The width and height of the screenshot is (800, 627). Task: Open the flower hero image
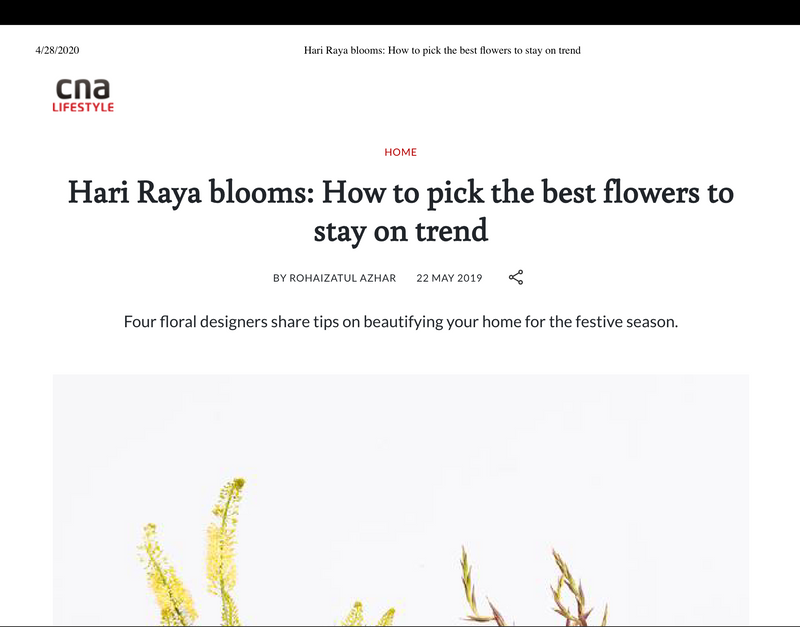[x=401, y=500]
